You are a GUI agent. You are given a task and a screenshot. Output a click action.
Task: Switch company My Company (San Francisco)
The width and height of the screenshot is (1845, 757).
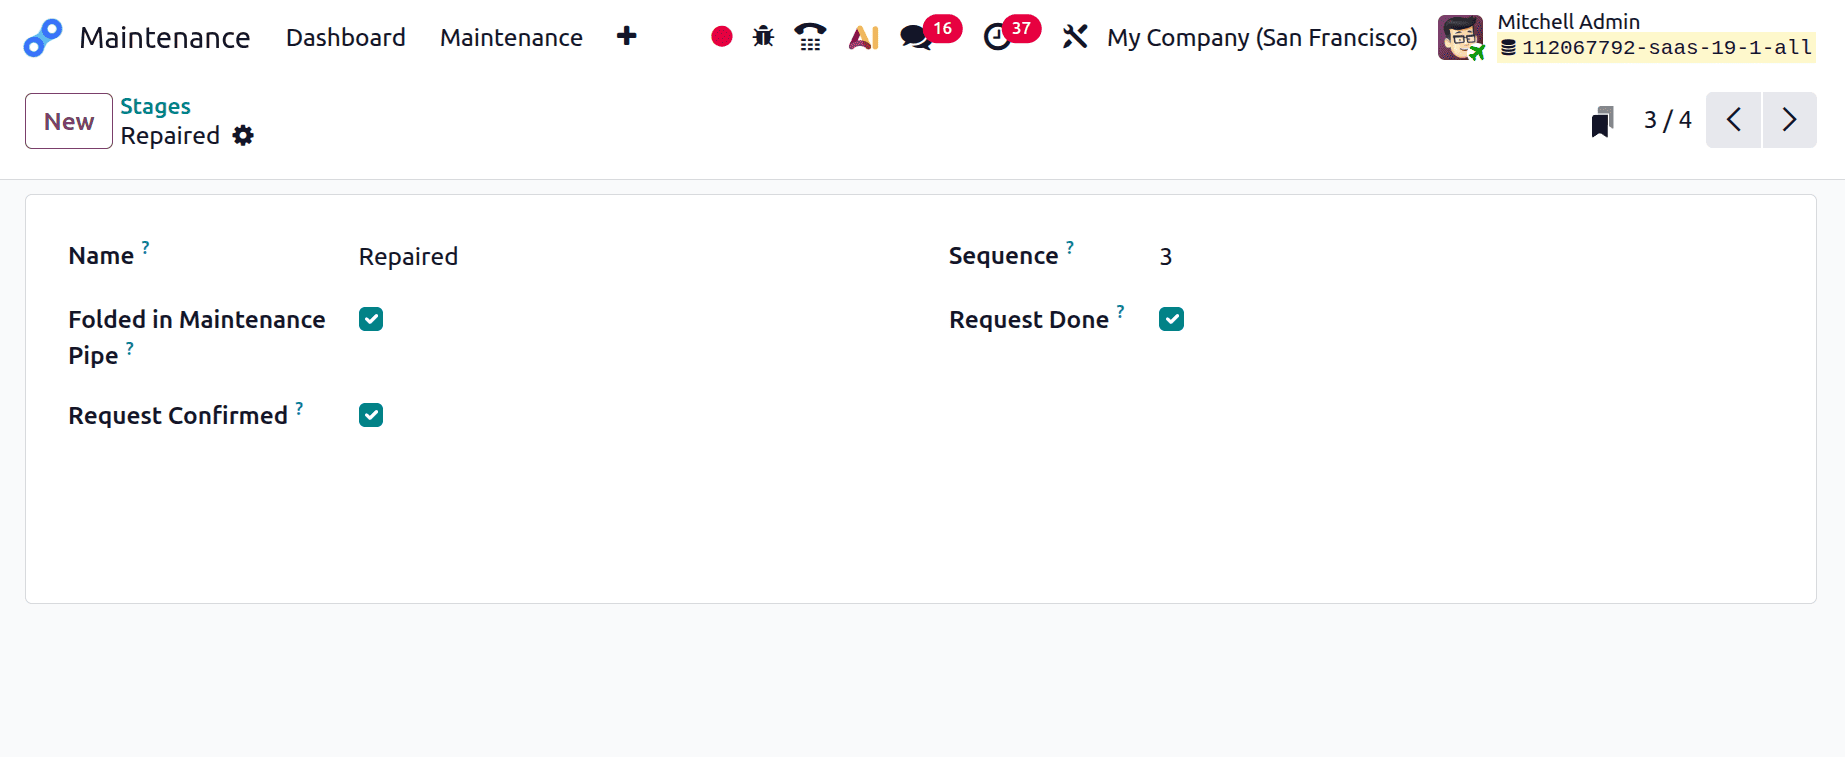pyautogui.click(x=1262, y=37)
